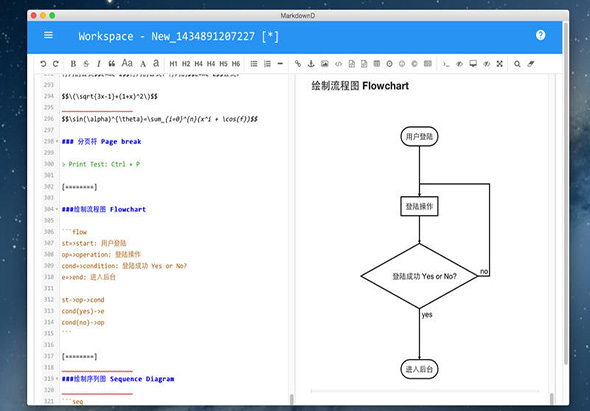Screen dimensions: 590x411
Task: Insert an emoji with the smiley icon
Action: (402, 64)
